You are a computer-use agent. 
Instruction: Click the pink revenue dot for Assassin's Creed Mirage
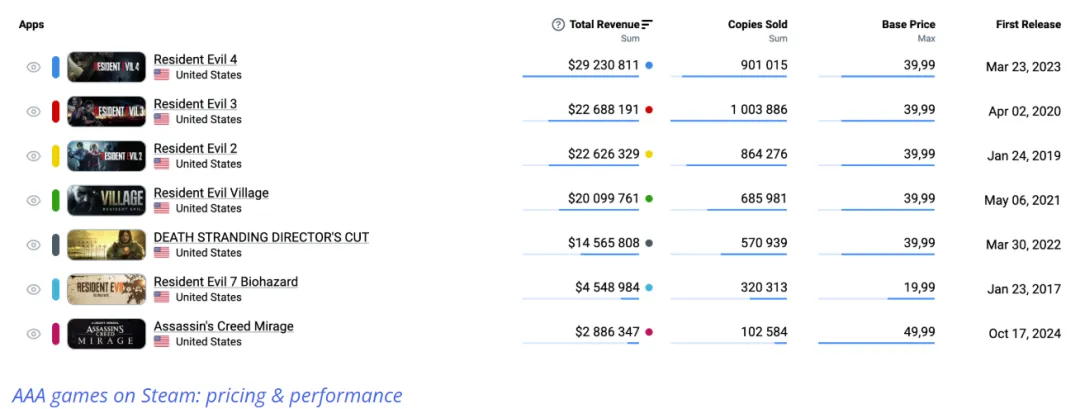click(649, 332)
